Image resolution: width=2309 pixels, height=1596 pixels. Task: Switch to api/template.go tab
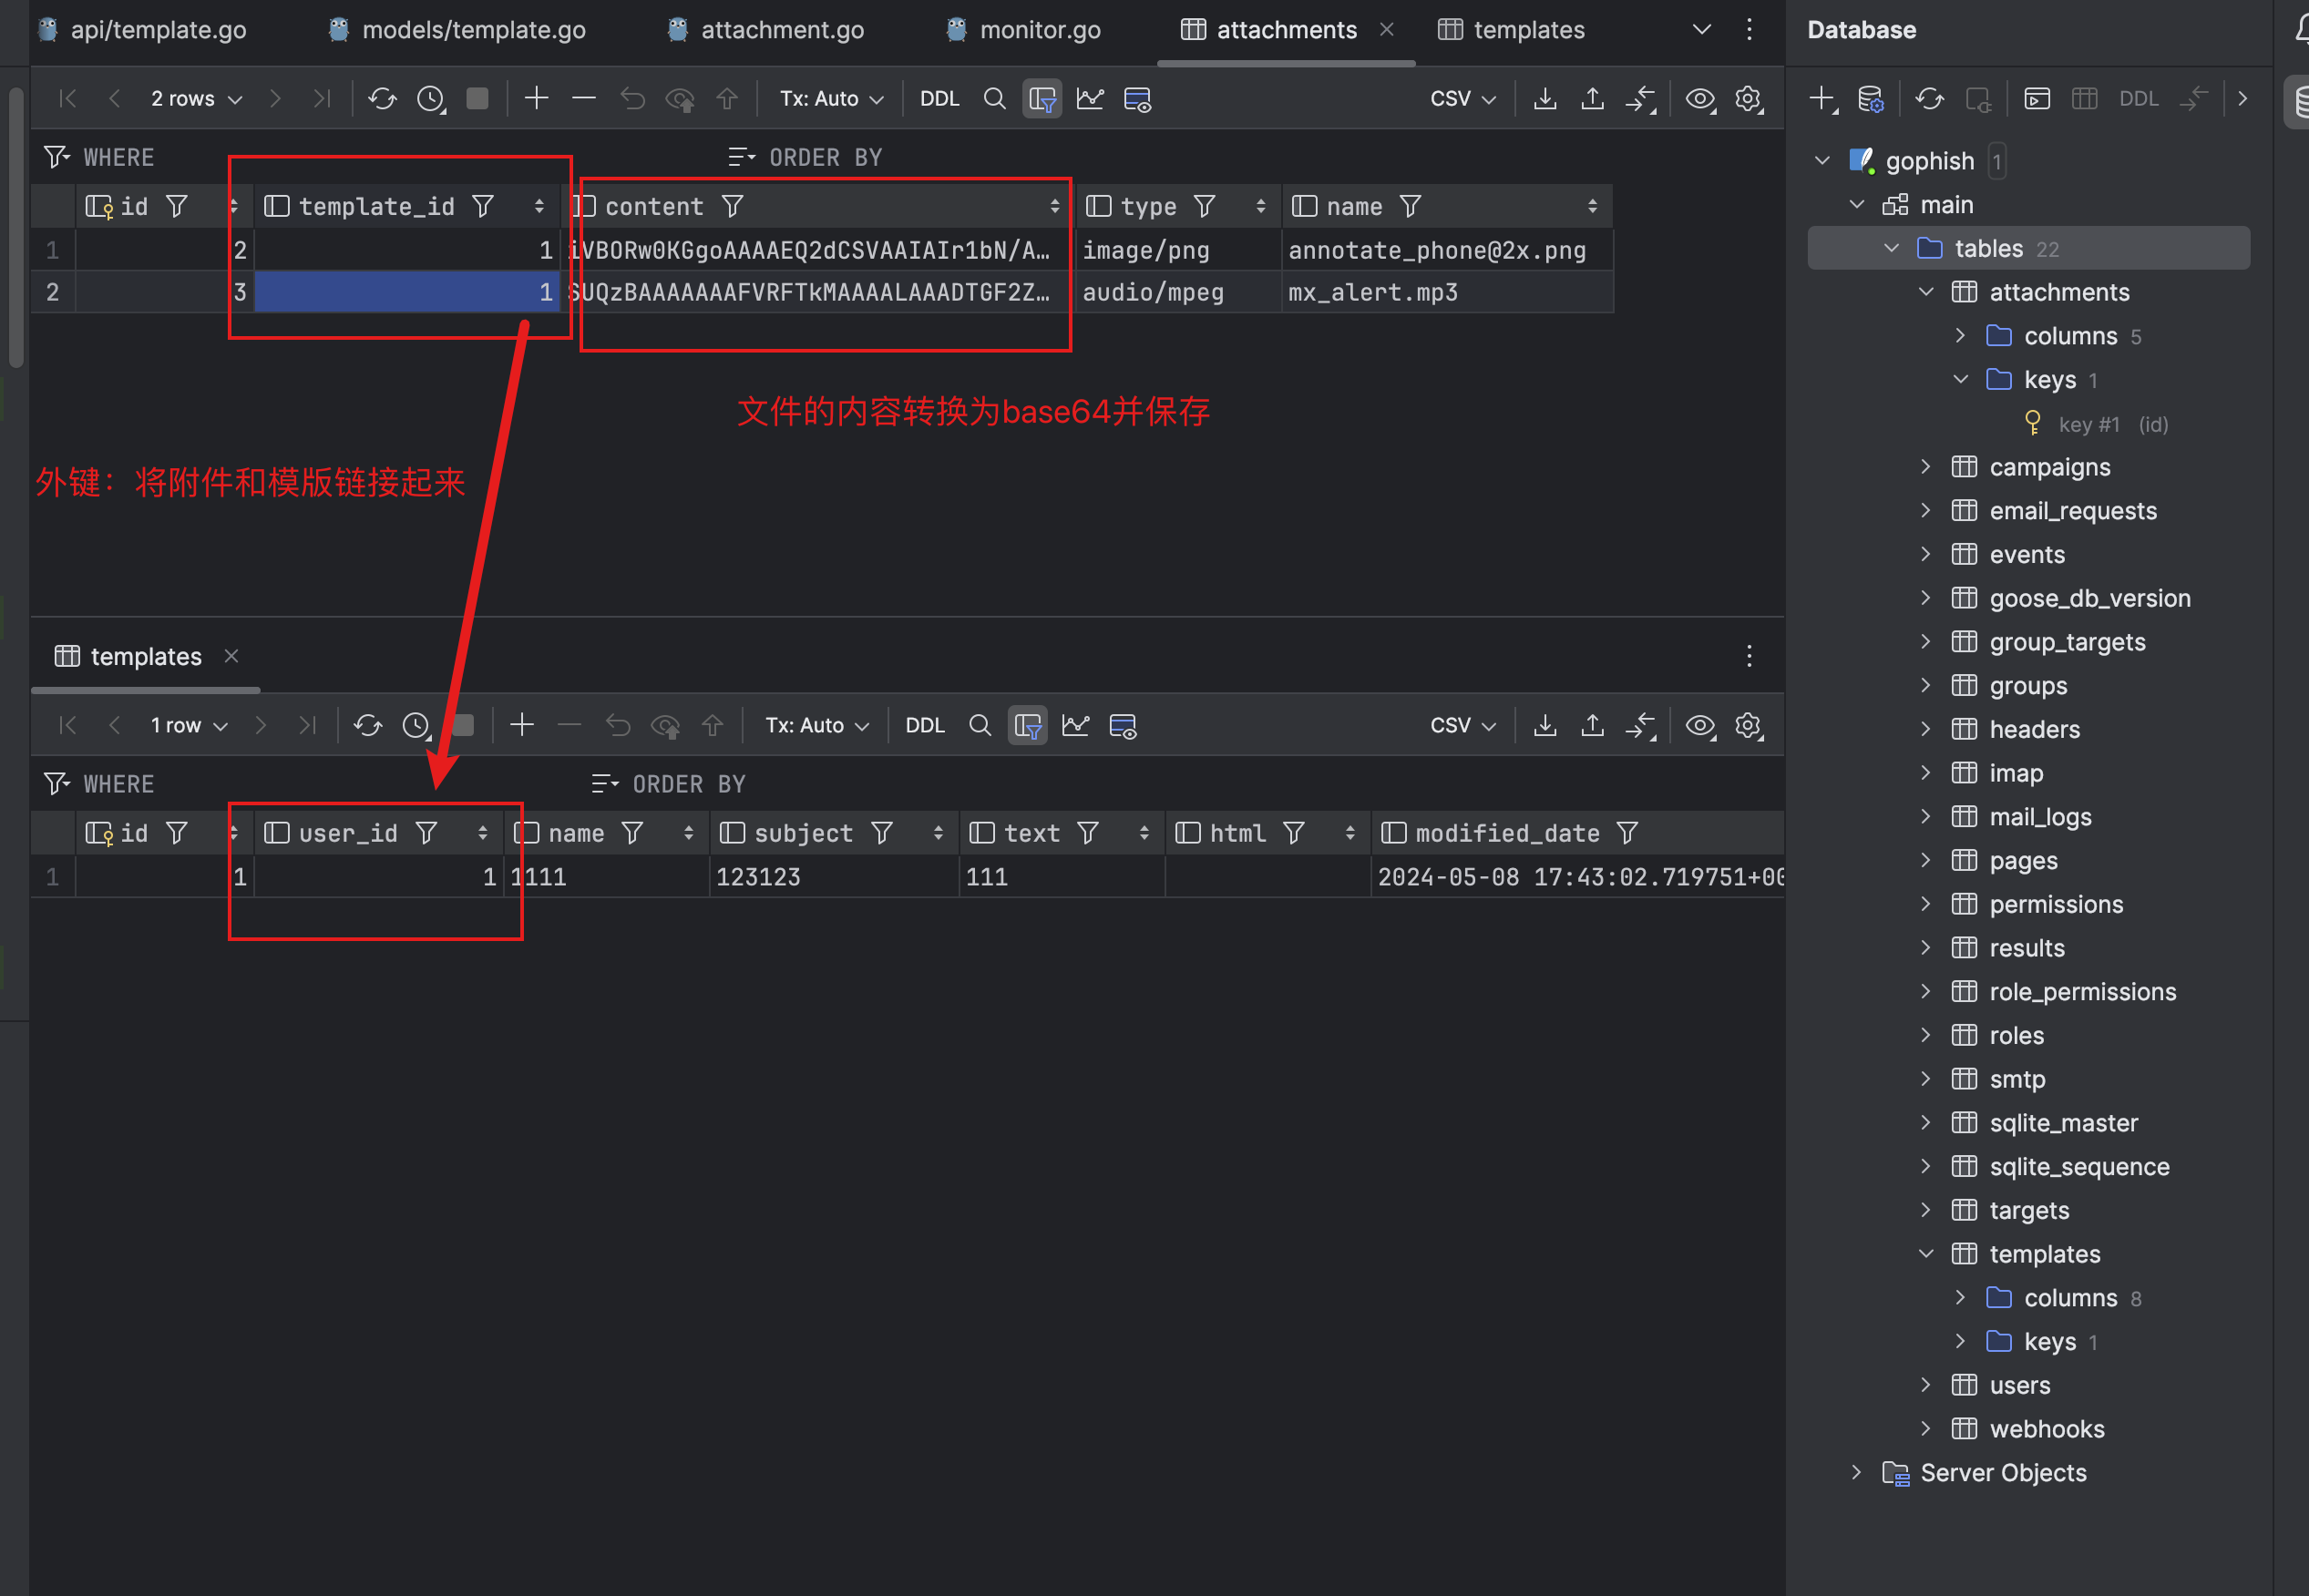[x=143, y=30]
